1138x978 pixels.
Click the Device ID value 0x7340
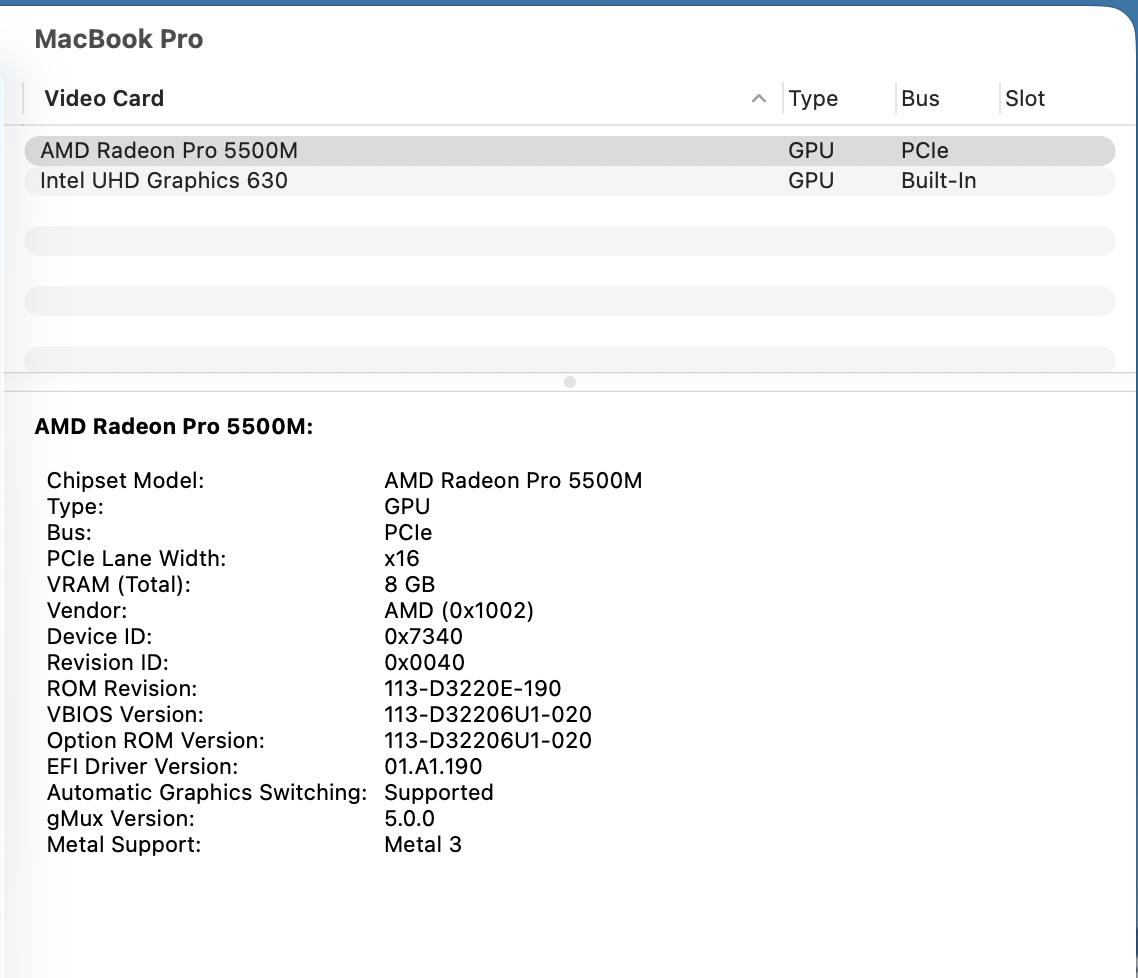tap(423, 637)
